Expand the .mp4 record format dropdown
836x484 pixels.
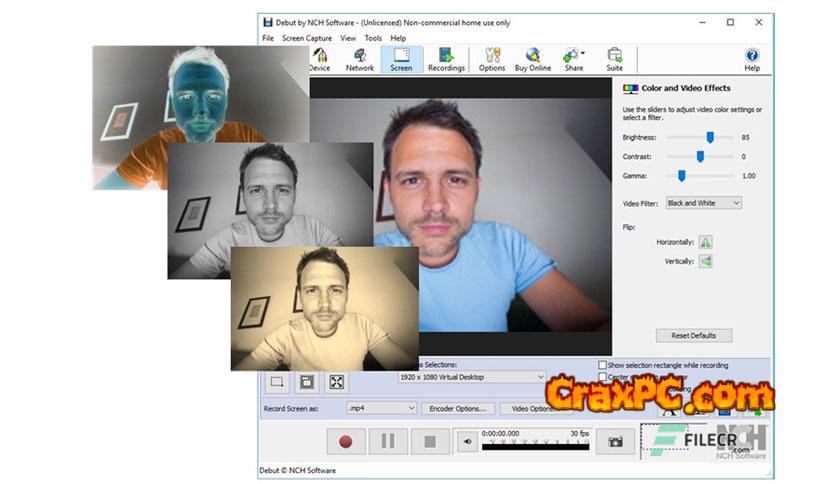[381, 408]
